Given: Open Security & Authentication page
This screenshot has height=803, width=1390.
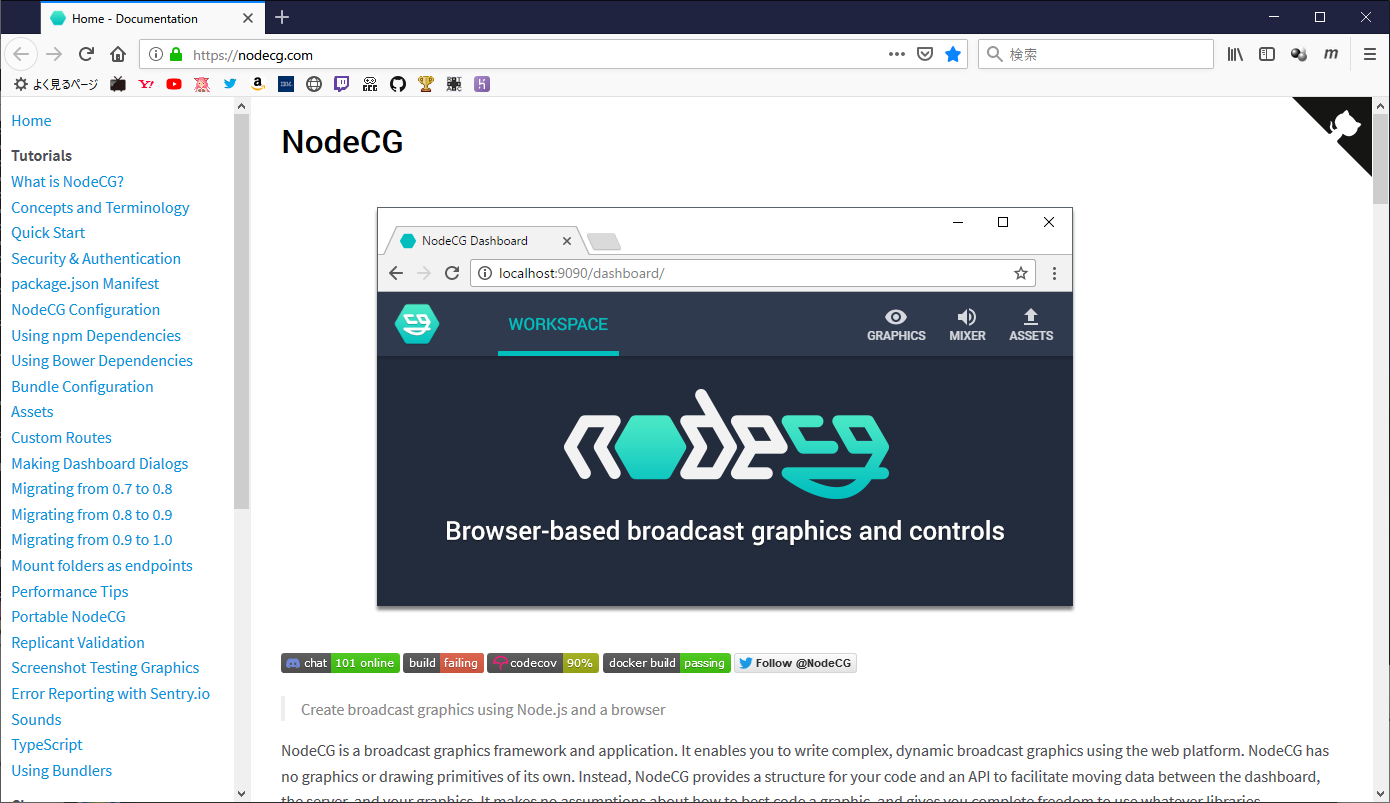Looking at the screenshot, I should (x=96, y=259).
